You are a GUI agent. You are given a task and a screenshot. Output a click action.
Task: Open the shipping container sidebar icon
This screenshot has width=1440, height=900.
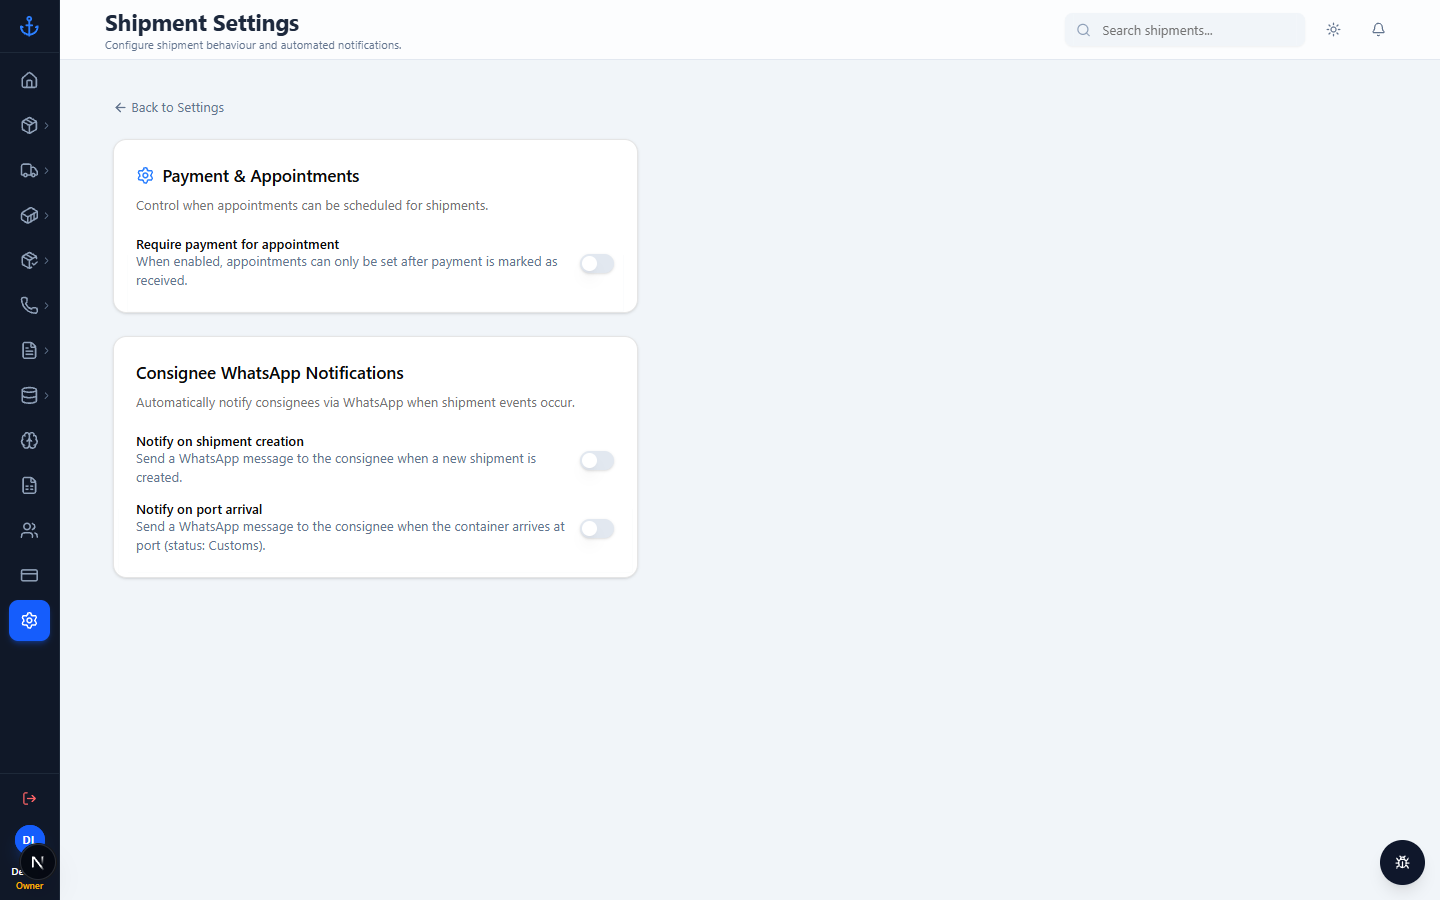click(x=29, y=215)
